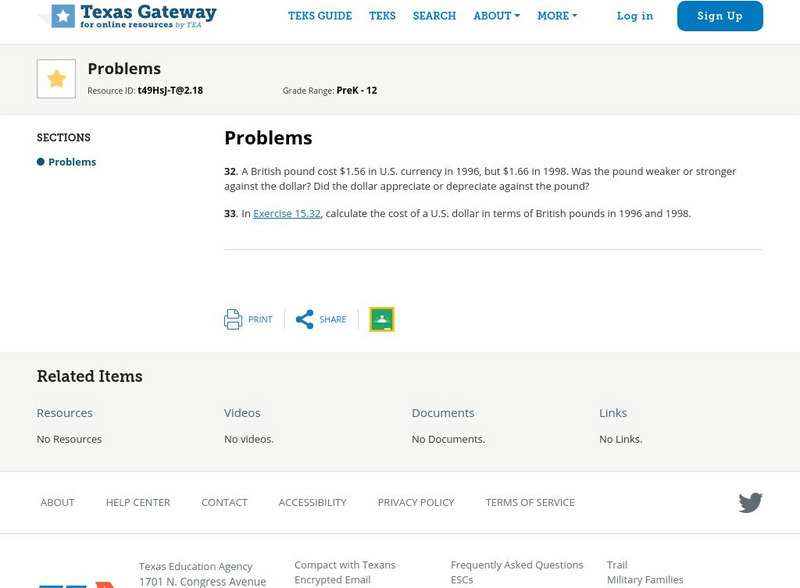The height and width of the screenshot is (588, 800).
Task: Select TEKS GUIDE in the top navigation
Action: [319, 16]
